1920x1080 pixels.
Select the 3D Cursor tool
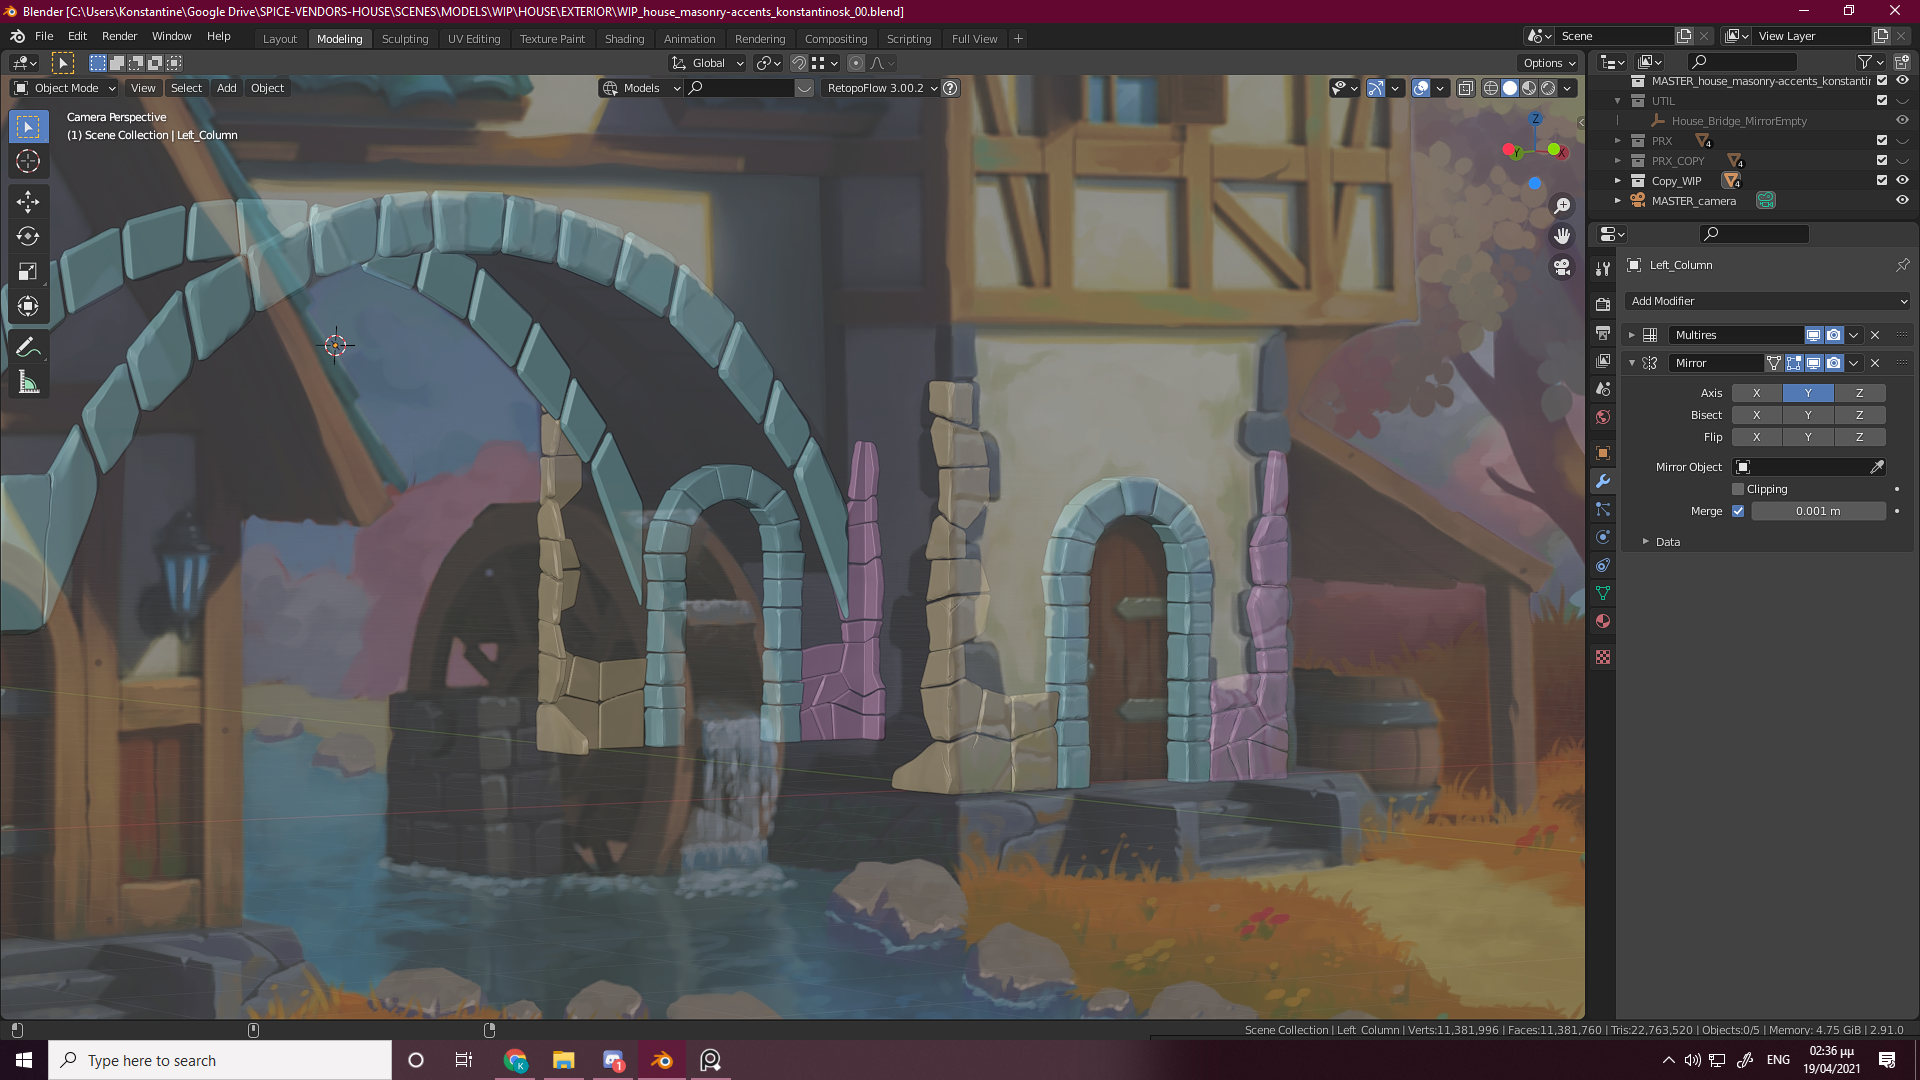point(27,161)
